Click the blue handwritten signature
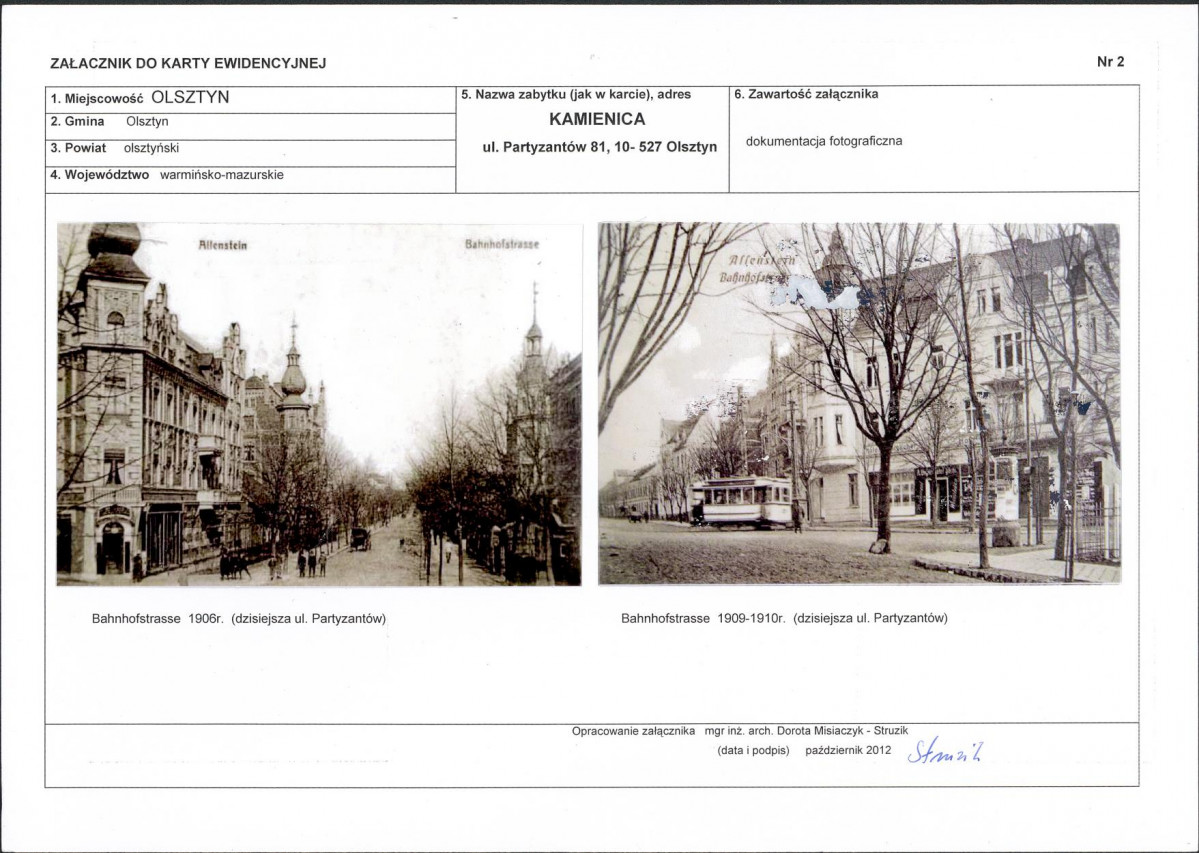 pyautogui.click(x=944, y=752)
